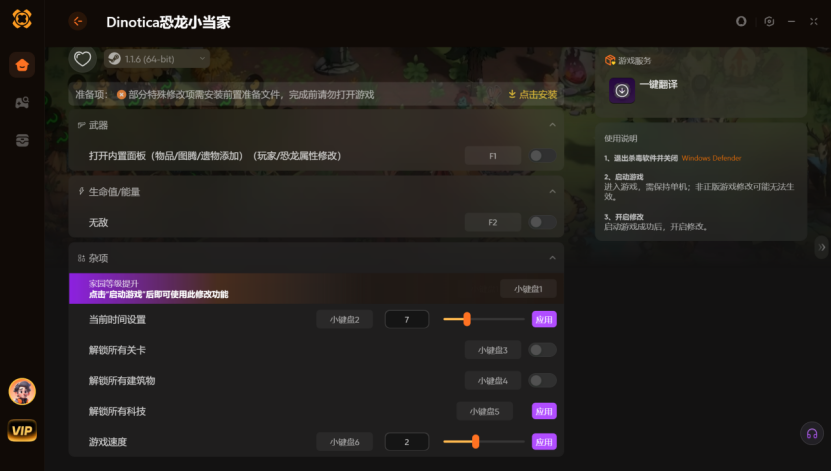The height and width of the screenshot is (471, 831).
Task: Collapse the 武器 section
Action: click(552, 125)
